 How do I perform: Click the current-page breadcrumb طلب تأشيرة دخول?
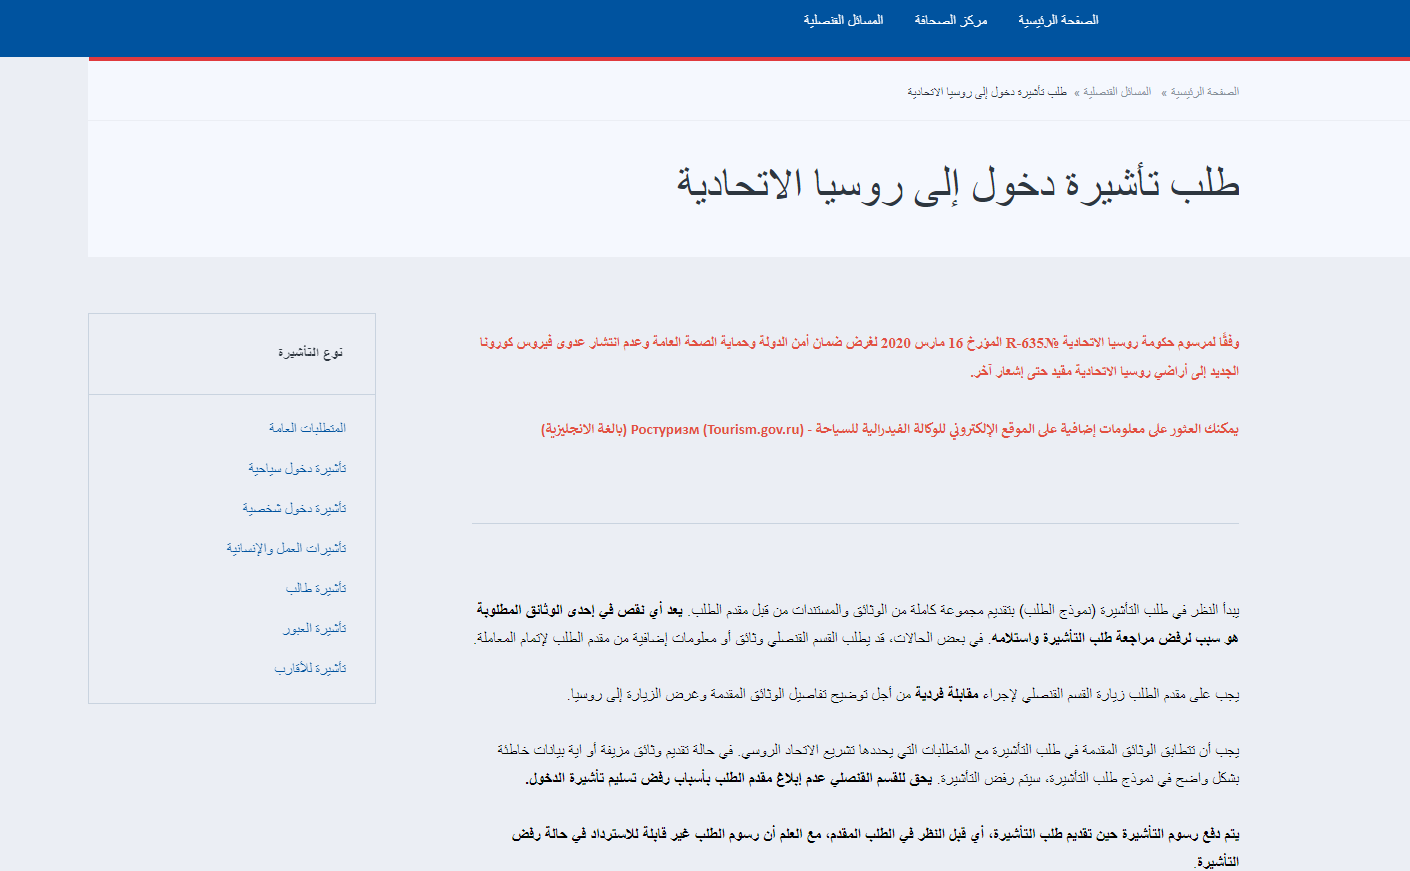tap(987, 92)
